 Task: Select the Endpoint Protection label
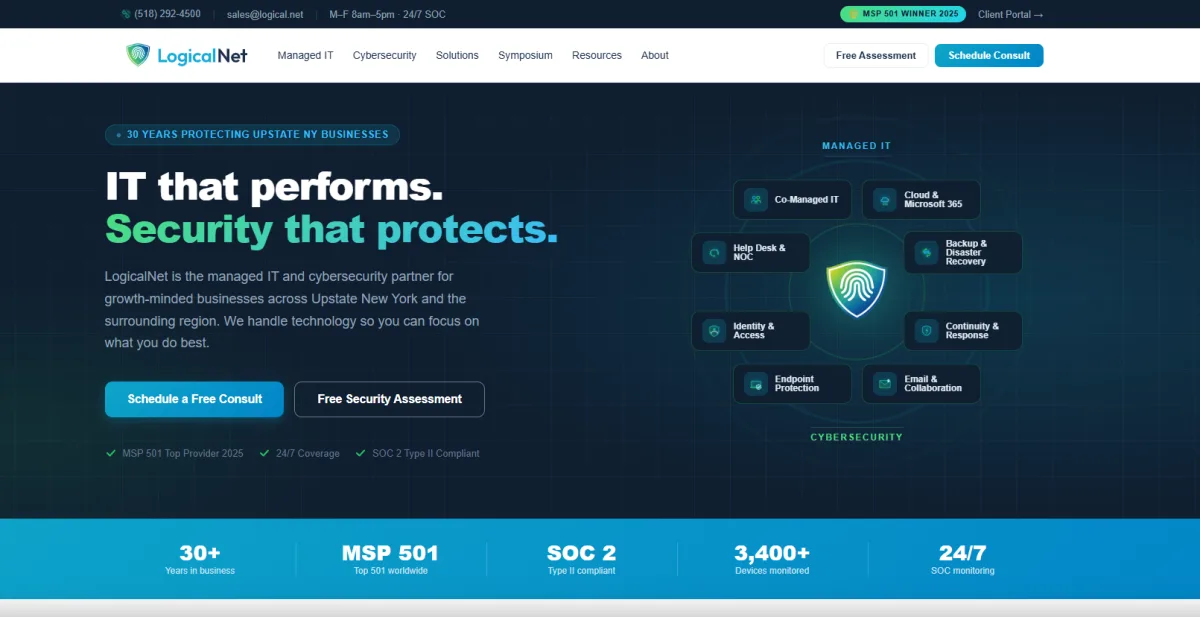797,383
